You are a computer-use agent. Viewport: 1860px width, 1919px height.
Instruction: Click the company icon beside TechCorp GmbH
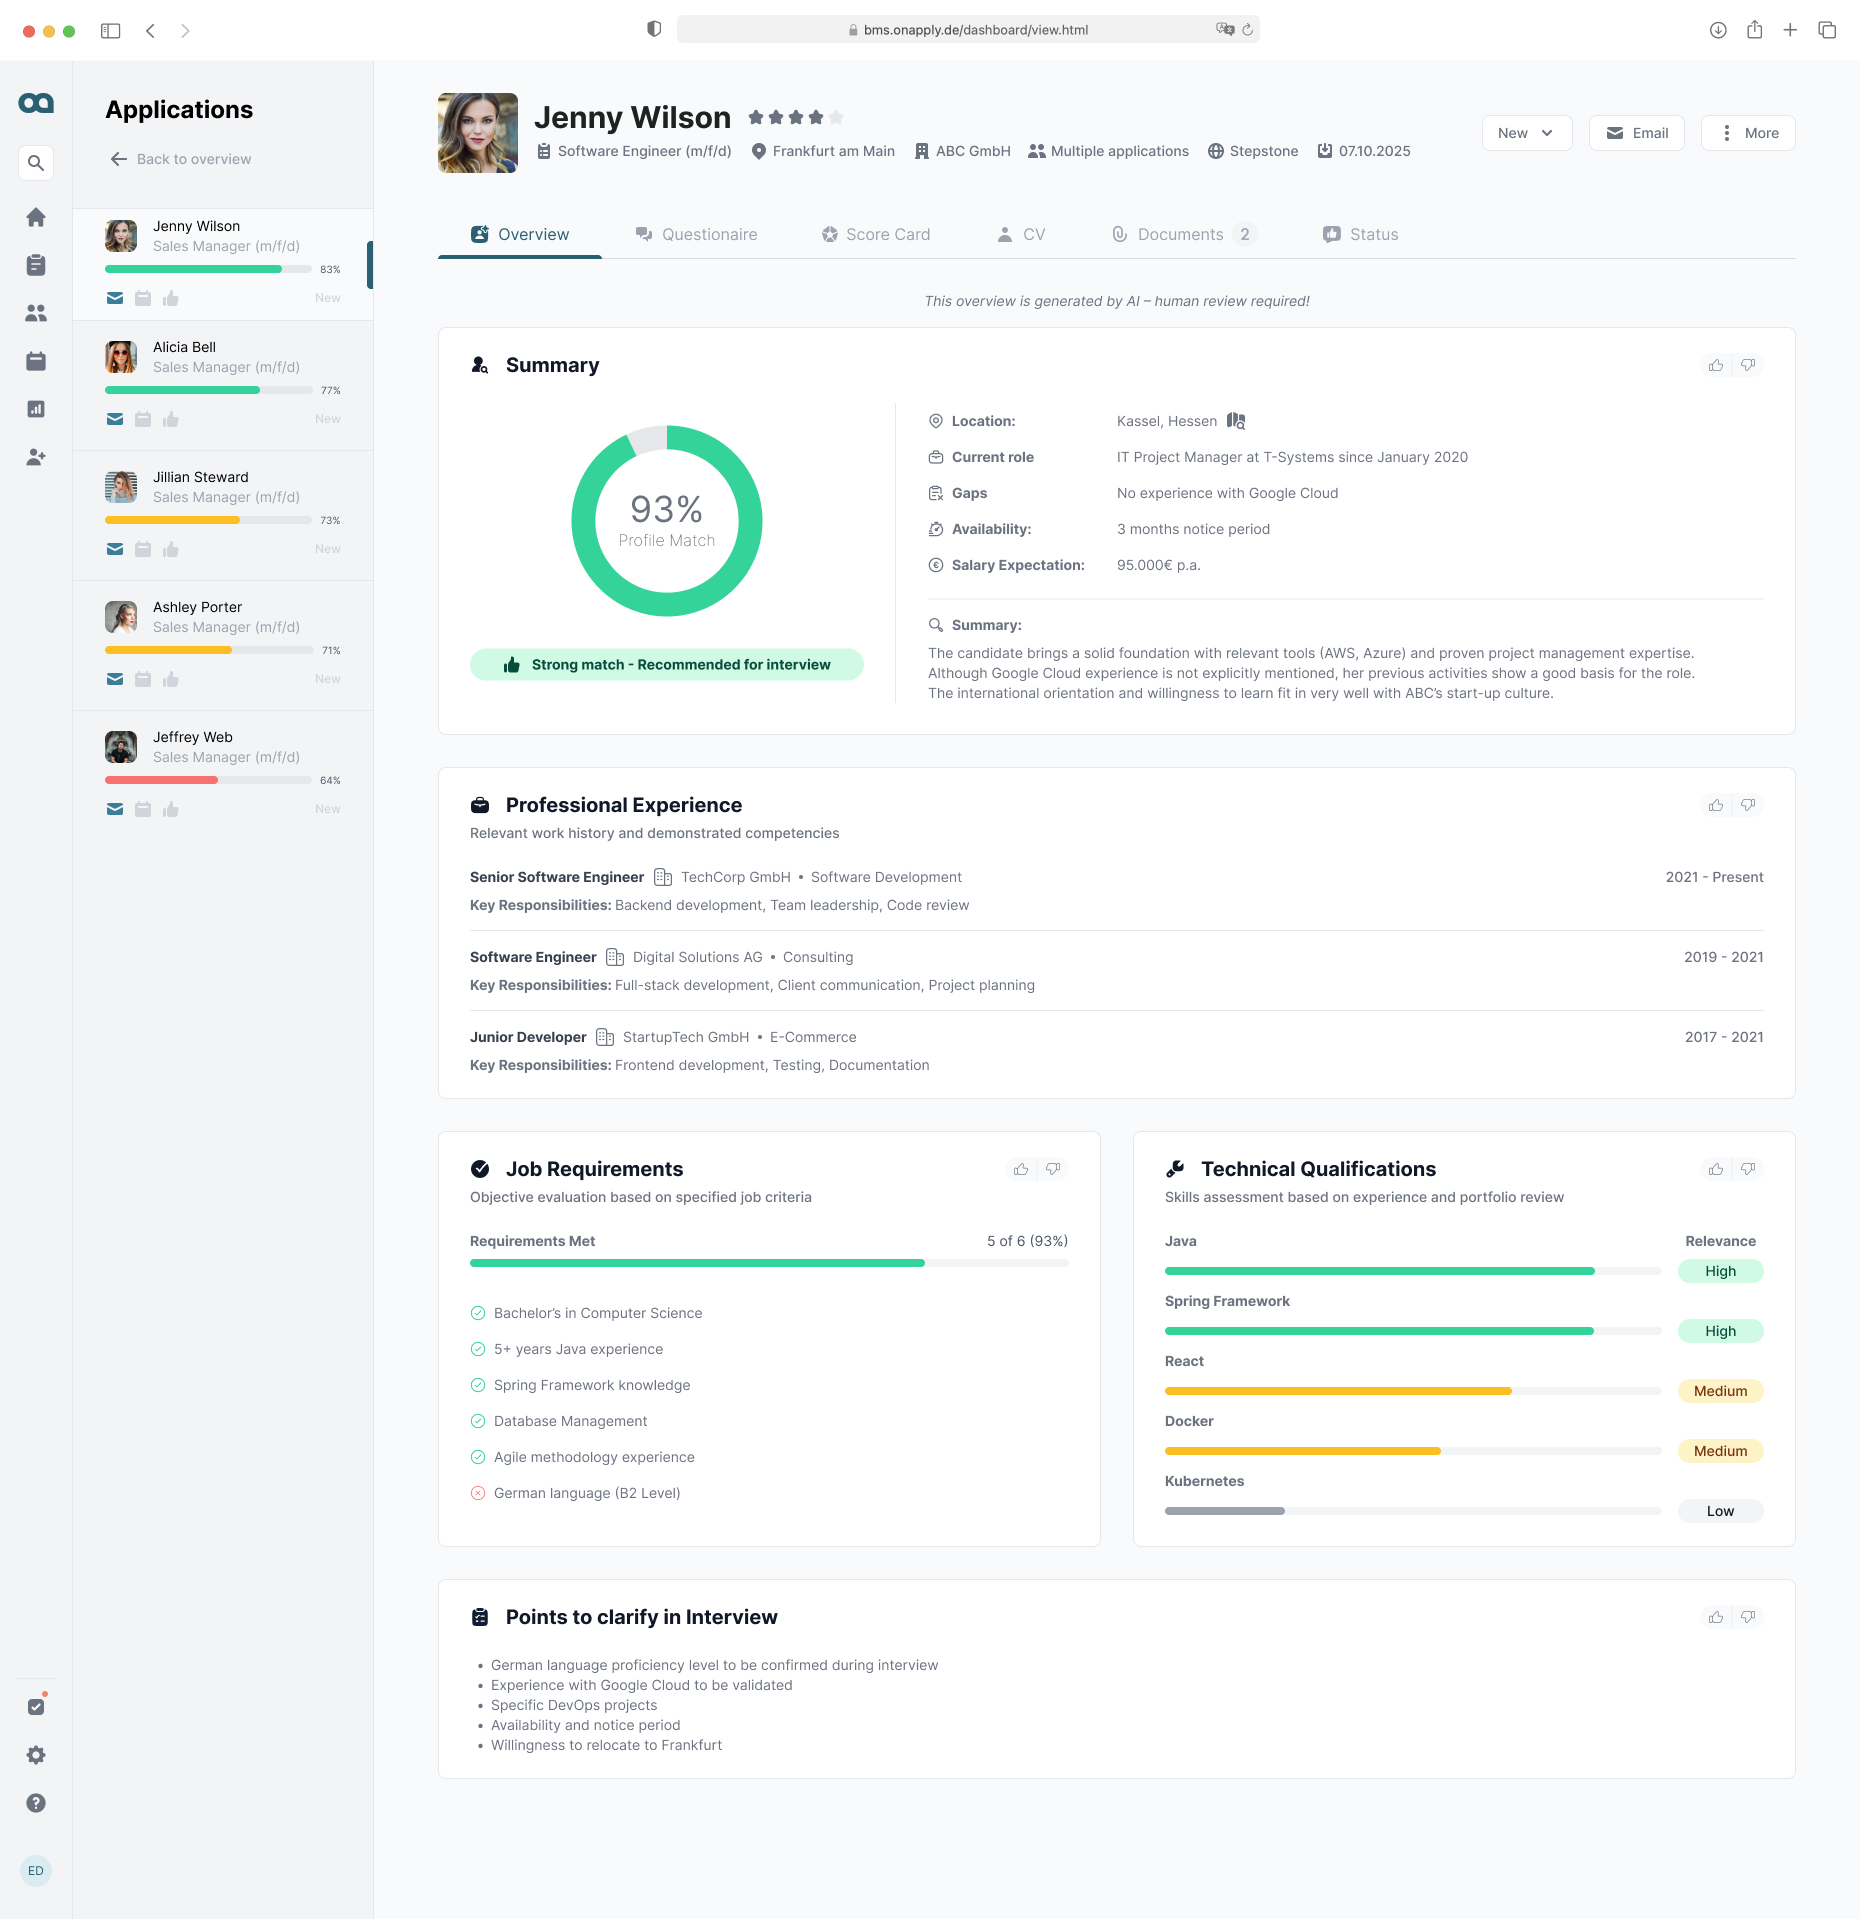pyautogui.click(x=663, y=877)
